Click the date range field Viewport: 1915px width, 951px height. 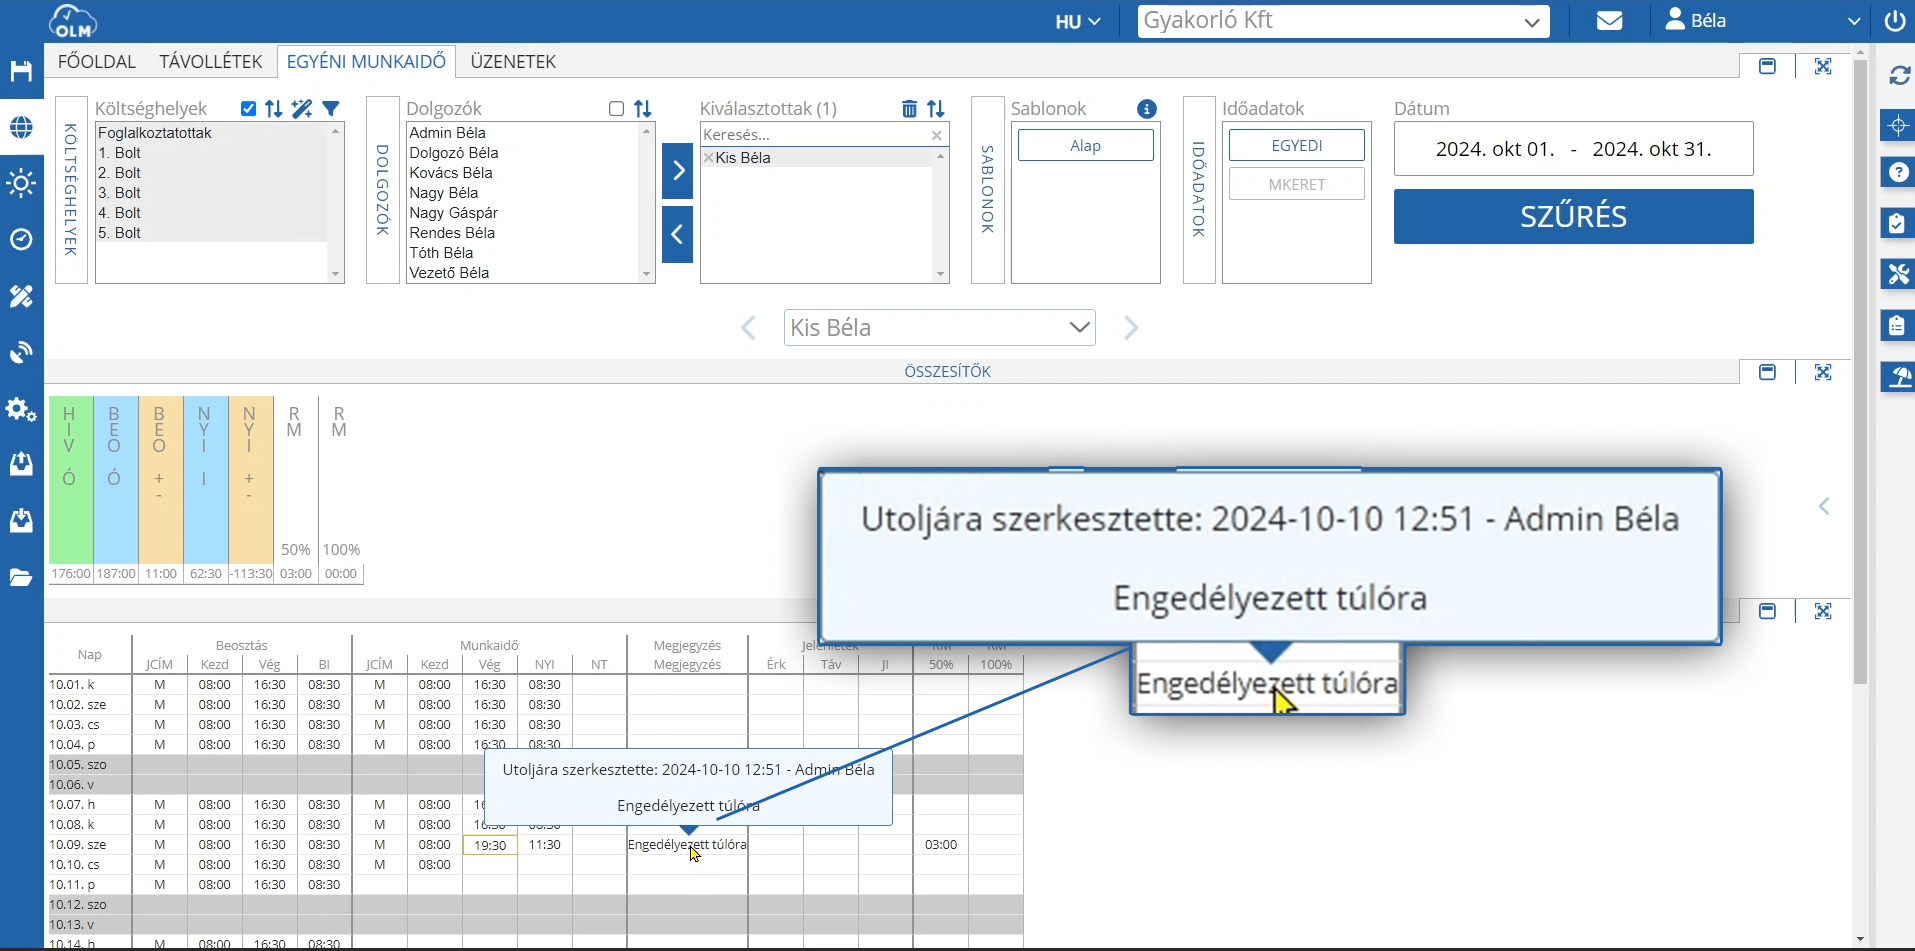(1574, 149)
